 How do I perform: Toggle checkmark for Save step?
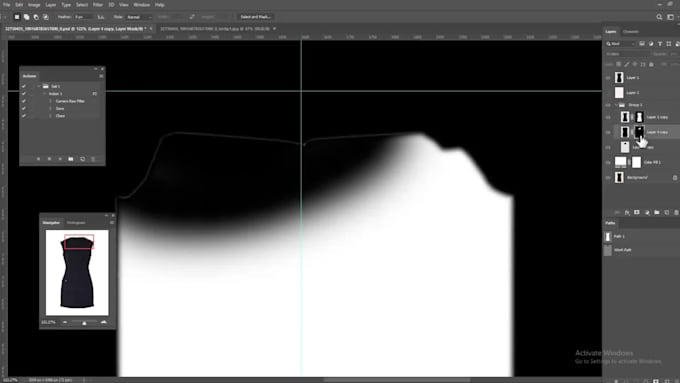pyautogui.click(x=24, y=108)
